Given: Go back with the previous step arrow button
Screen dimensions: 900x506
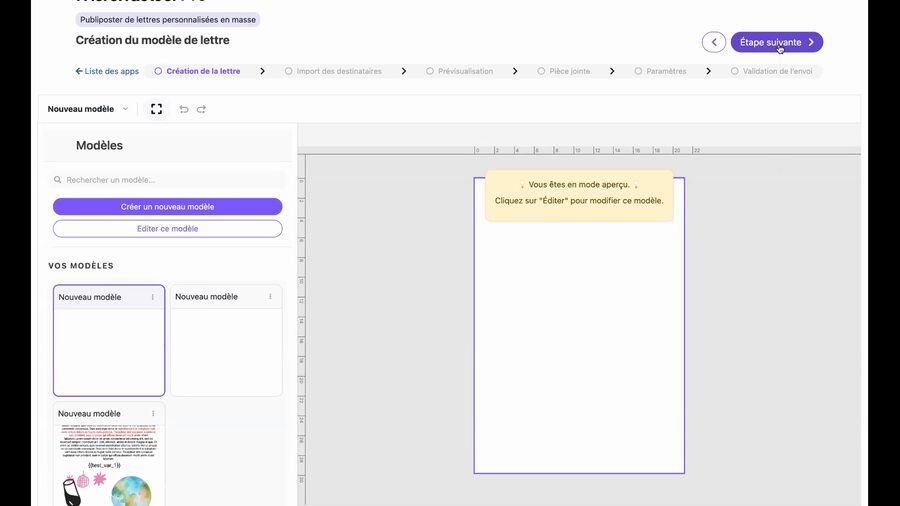Looking at the screenshot, I should [x=713, y=42].
